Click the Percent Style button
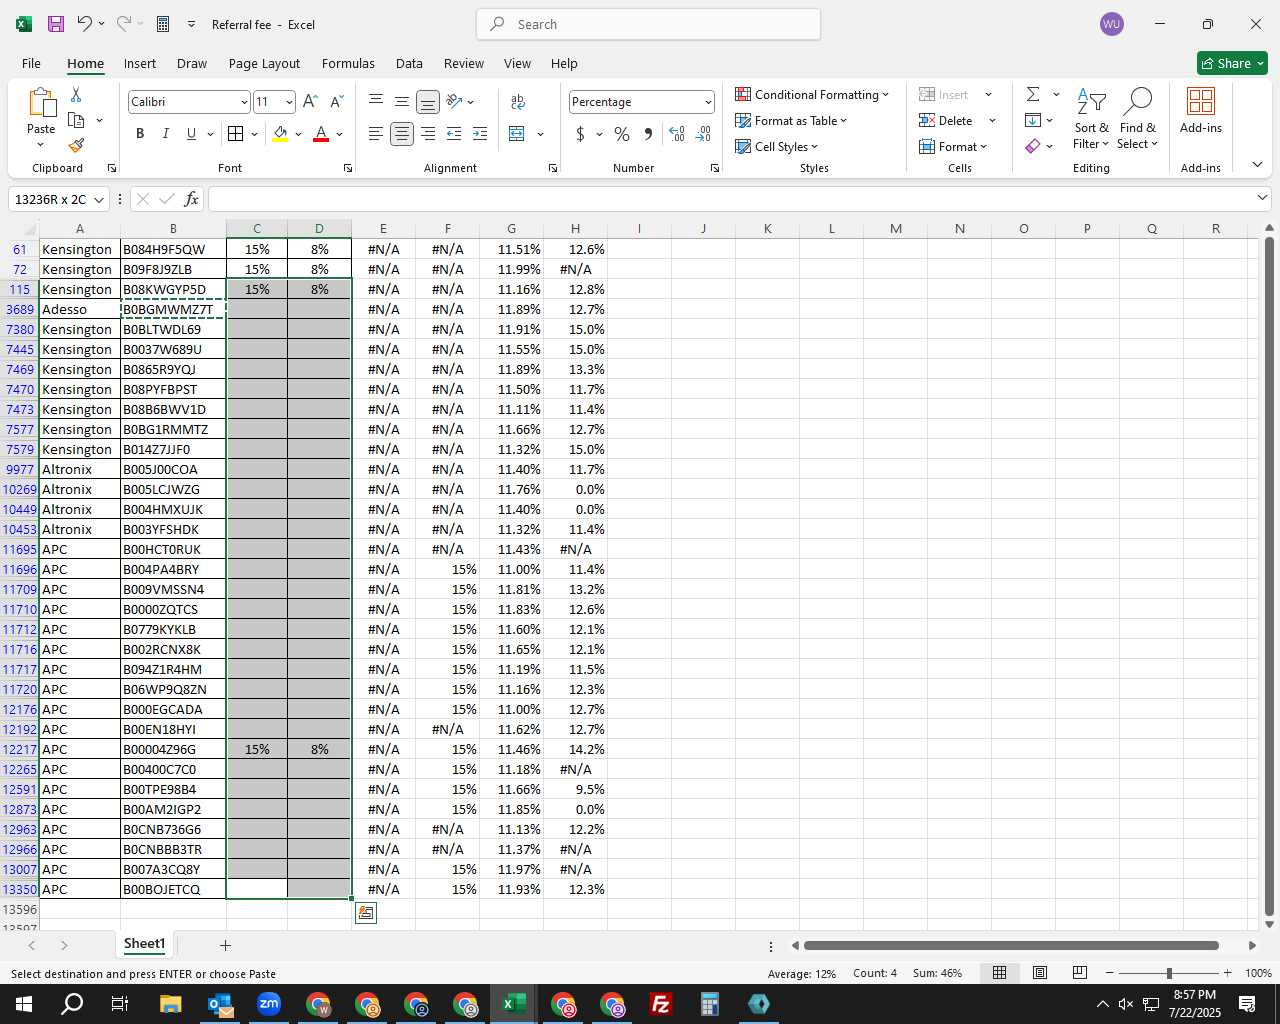This screenshot has height=1024, width=1280. point(622,134)
